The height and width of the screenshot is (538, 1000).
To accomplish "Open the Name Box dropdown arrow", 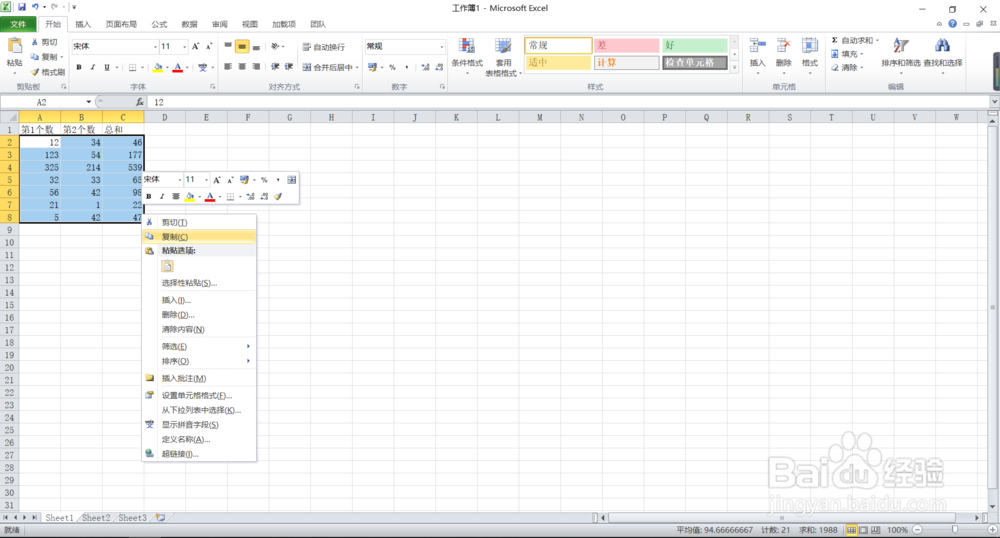I will tap(89, 102).
